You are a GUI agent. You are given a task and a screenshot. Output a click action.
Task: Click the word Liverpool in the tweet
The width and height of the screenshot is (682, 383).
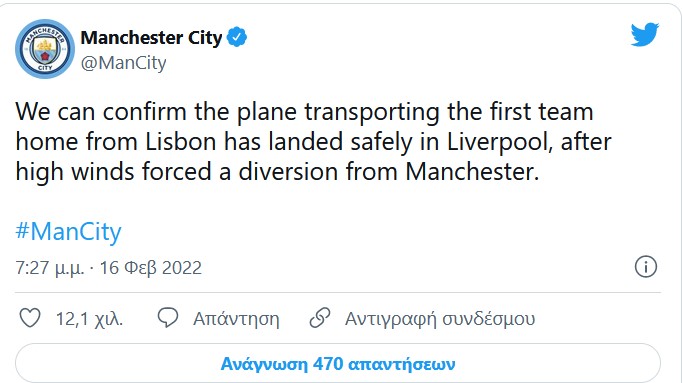[500, 143]
